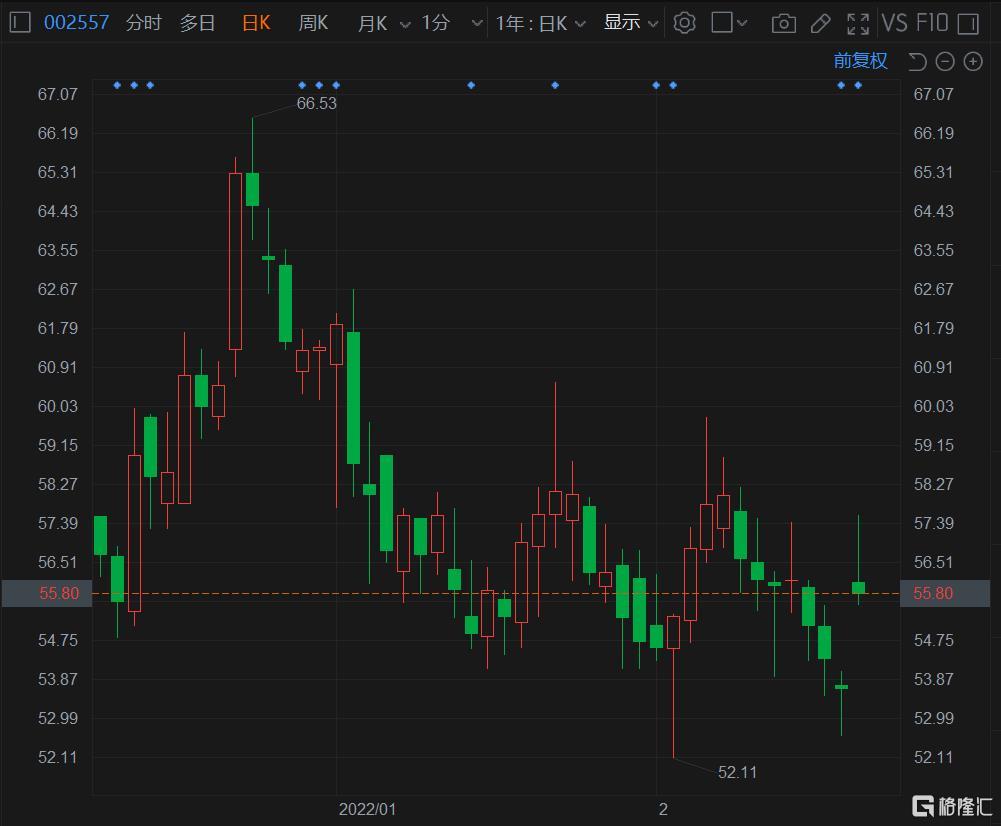Switch to 周K weekly chart tab

point(313,23)
